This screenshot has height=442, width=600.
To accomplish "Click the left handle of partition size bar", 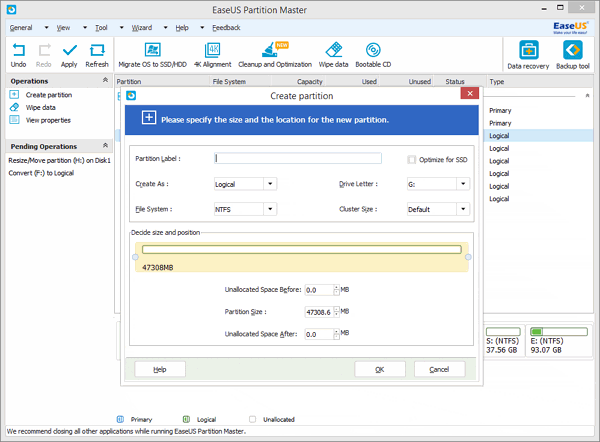I will point(135,257).
